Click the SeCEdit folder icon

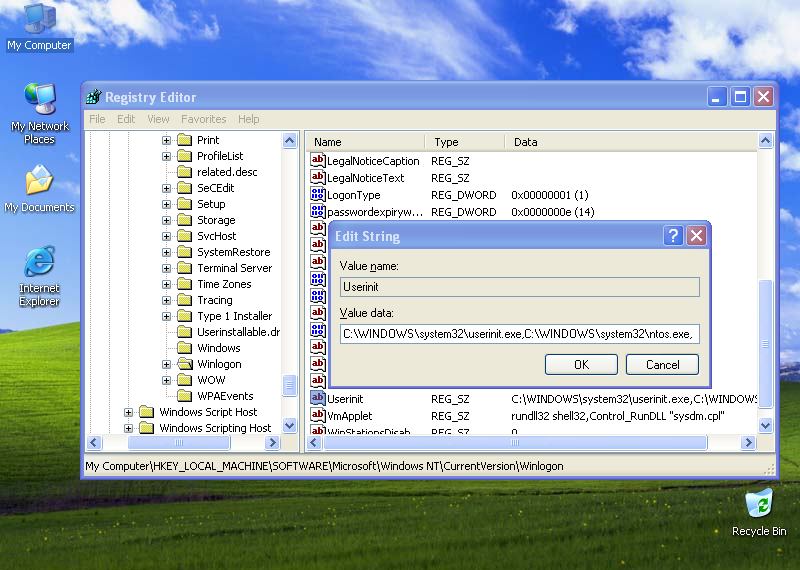(184, 188)
